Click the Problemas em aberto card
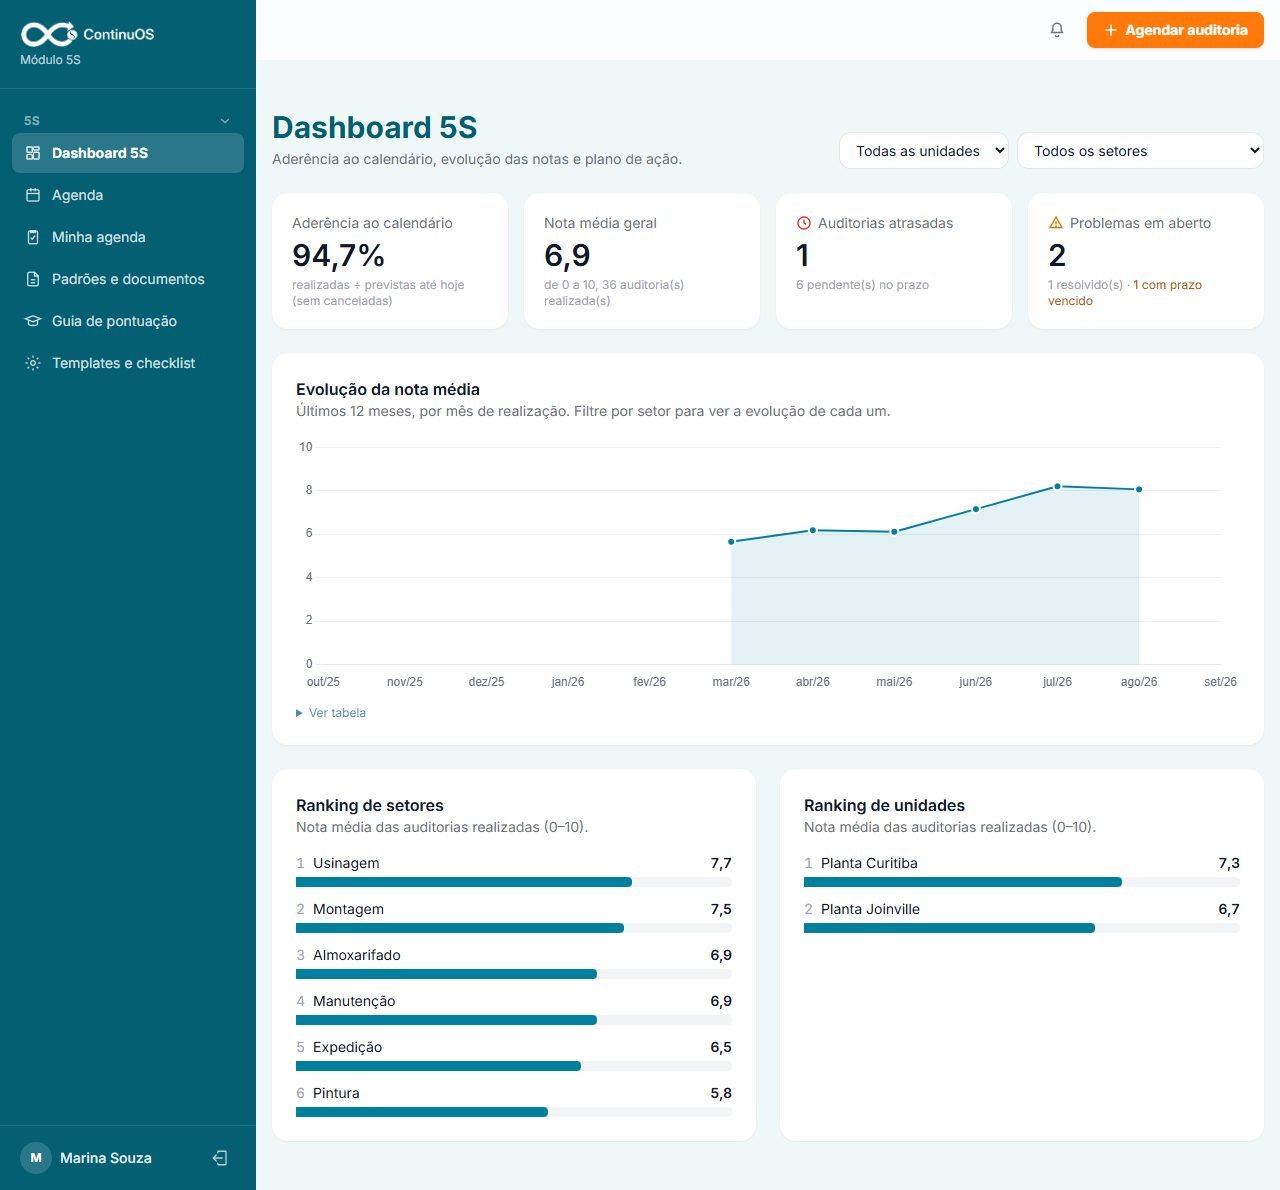 click(1146, 261)
